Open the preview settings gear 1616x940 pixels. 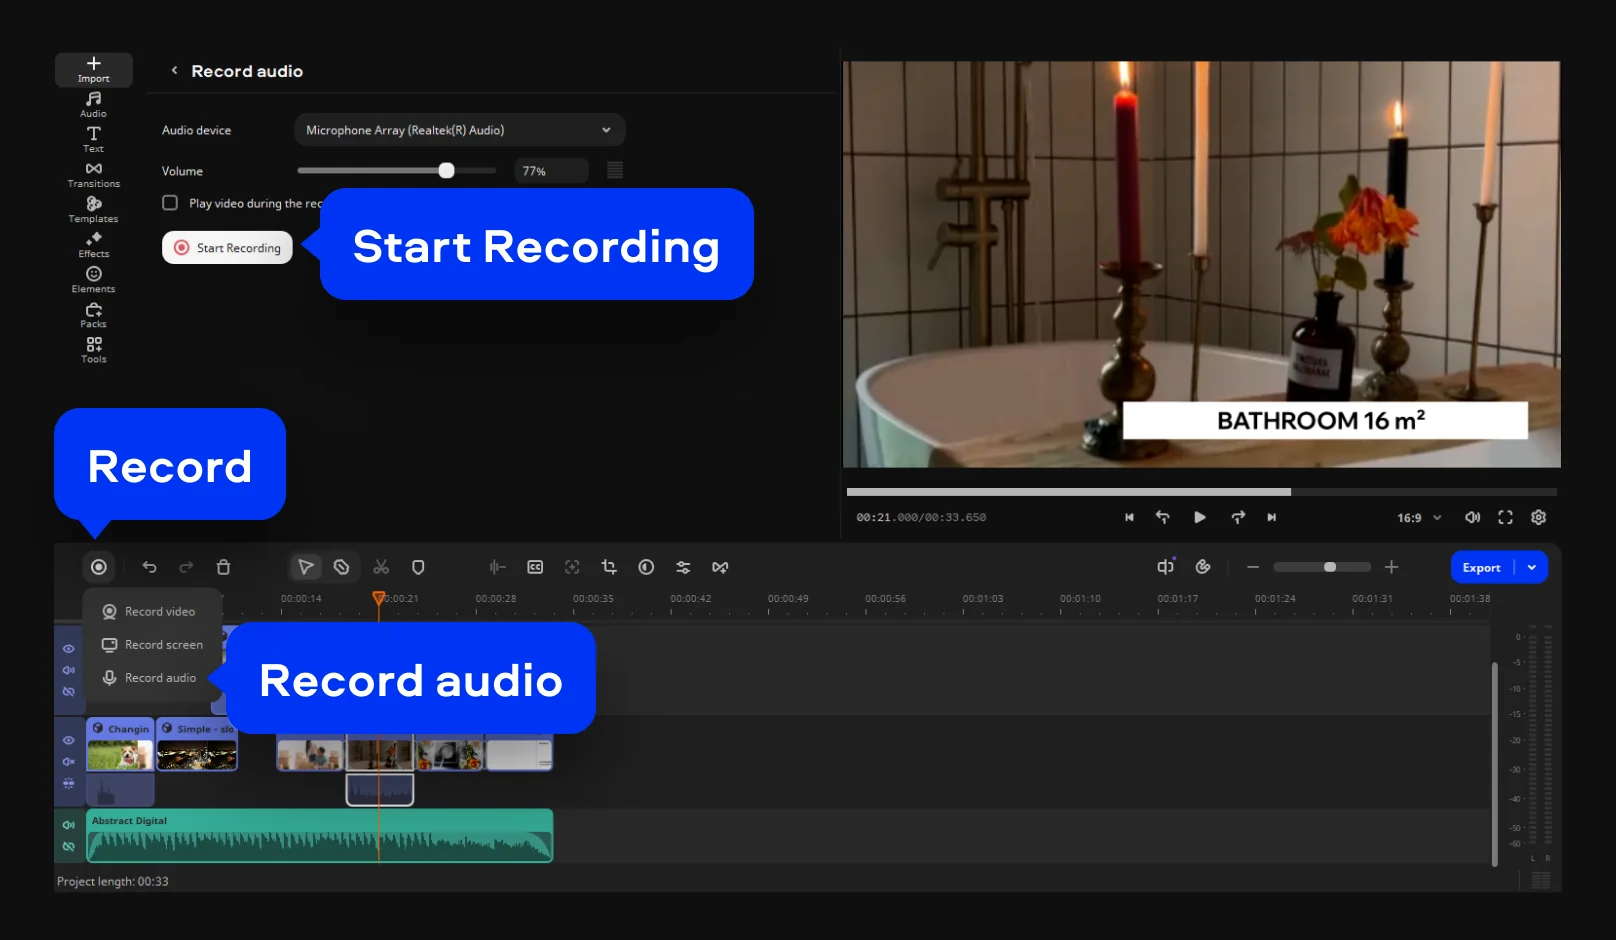tap(1539, 517)
